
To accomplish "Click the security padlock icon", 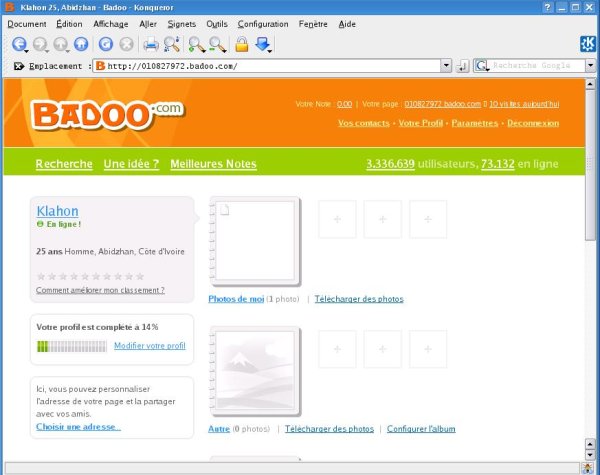I will [241, 44].
